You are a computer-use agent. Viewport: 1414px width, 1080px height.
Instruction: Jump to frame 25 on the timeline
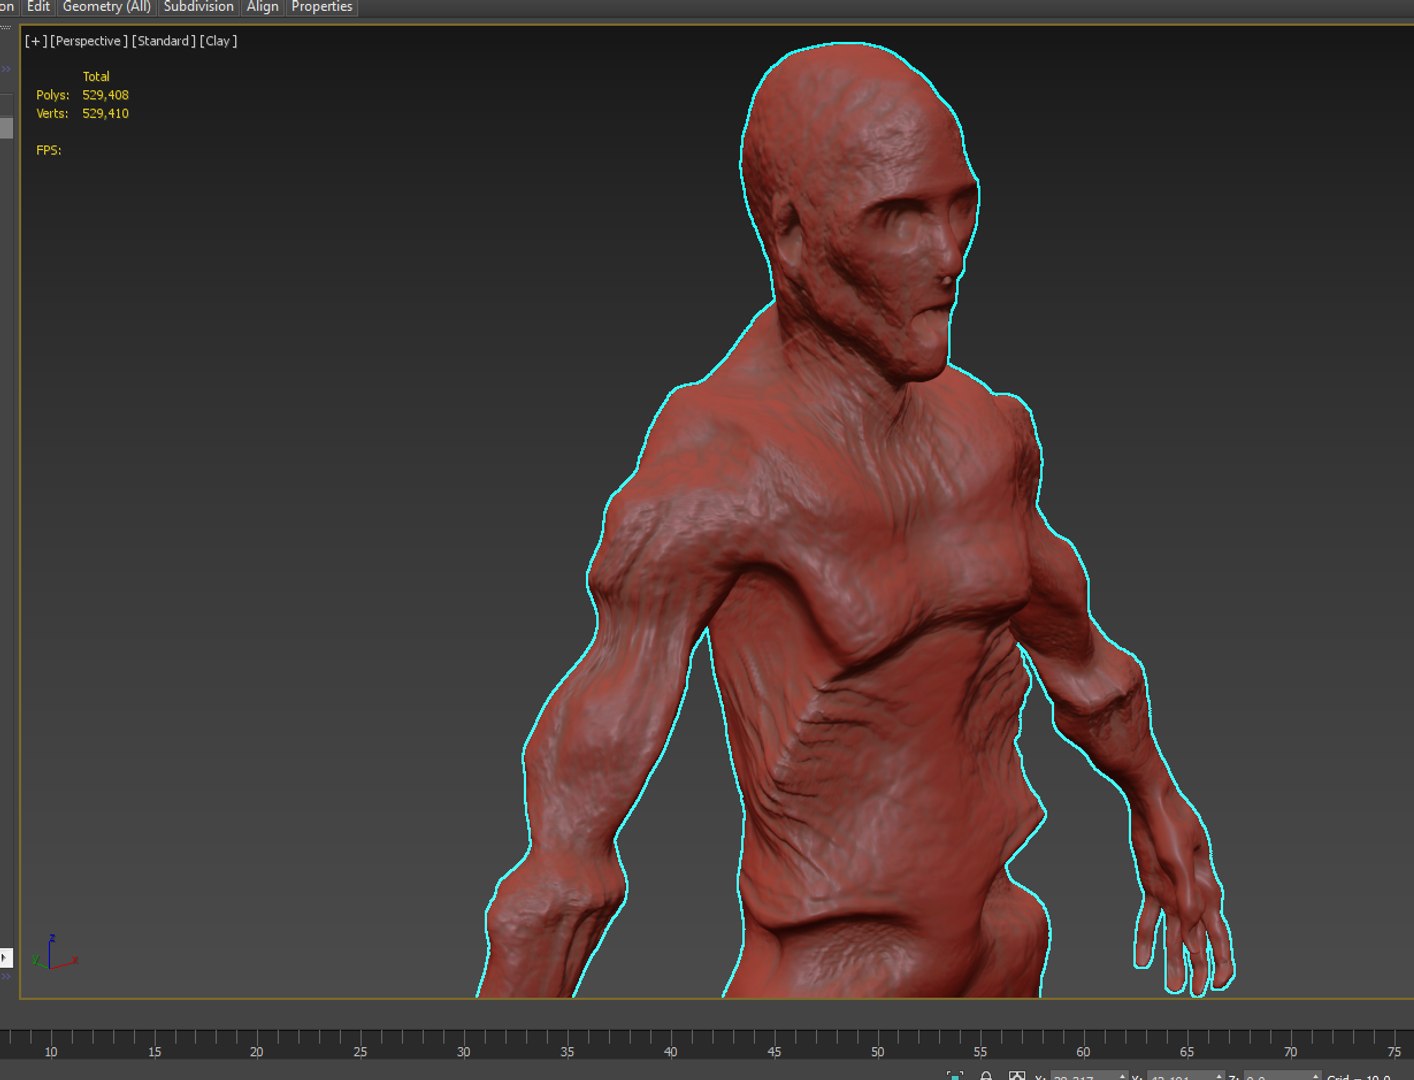click(360, 1052)
